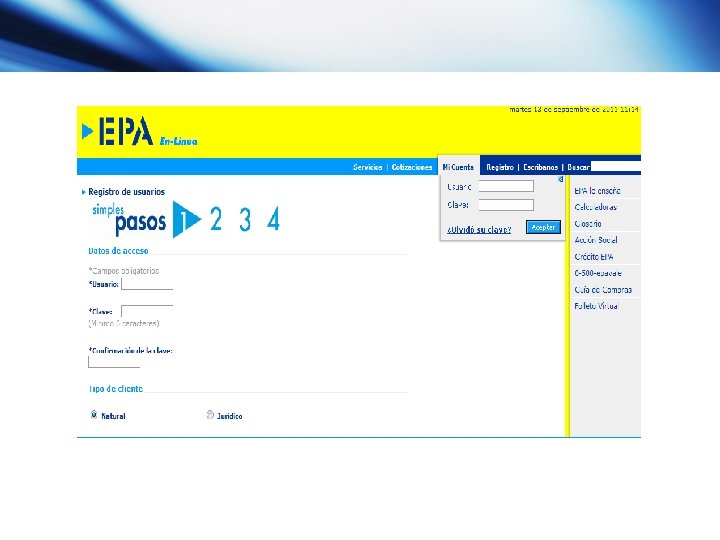Click the Datos de acceso heading
This screenshot has height=540, width=720.
tap(118, 251)
